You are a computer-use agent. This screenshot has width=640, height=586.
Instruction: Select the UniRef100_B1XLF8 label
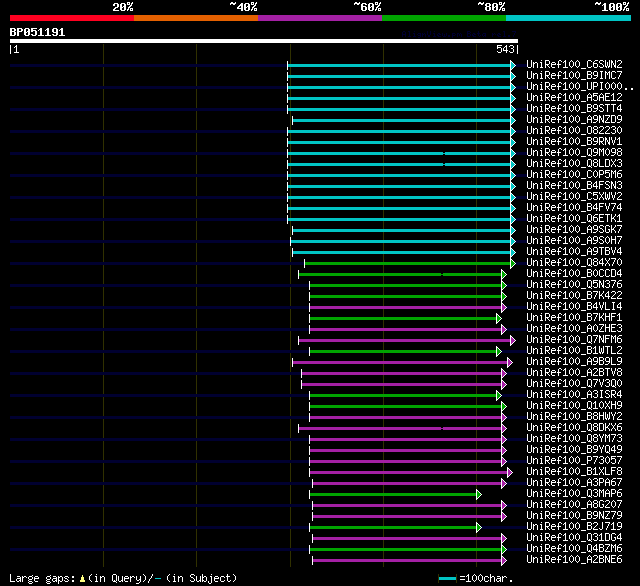point(574,472)
